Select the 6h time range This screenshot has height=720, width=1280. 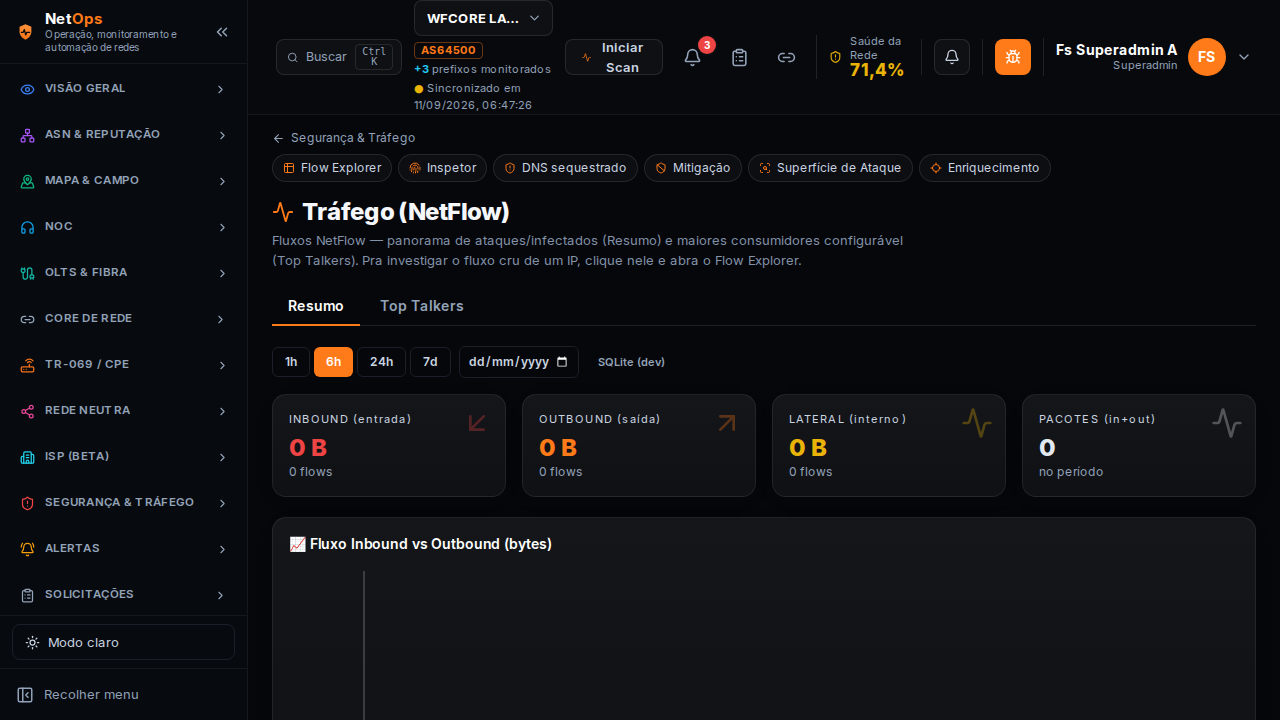coord(333,362)
